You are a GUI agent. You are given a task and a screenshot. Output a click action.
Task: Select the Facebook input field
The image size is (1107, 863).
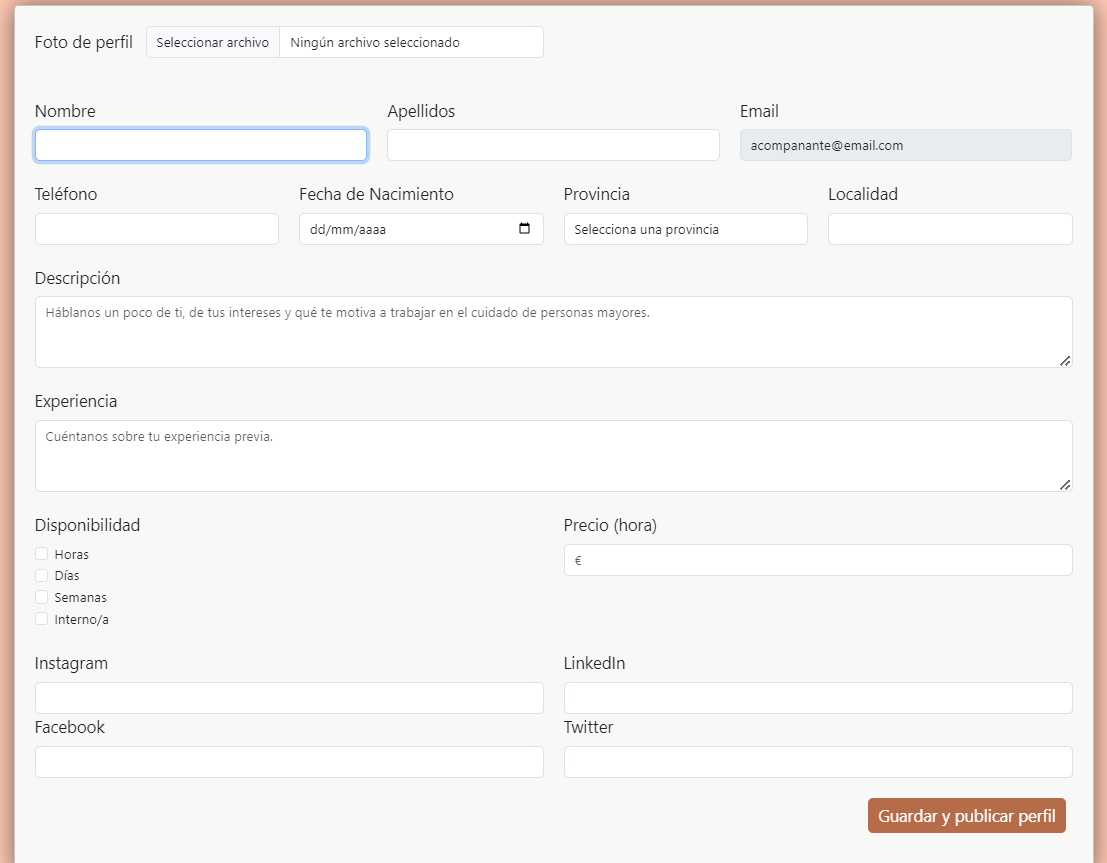click(x=289, y=762)
